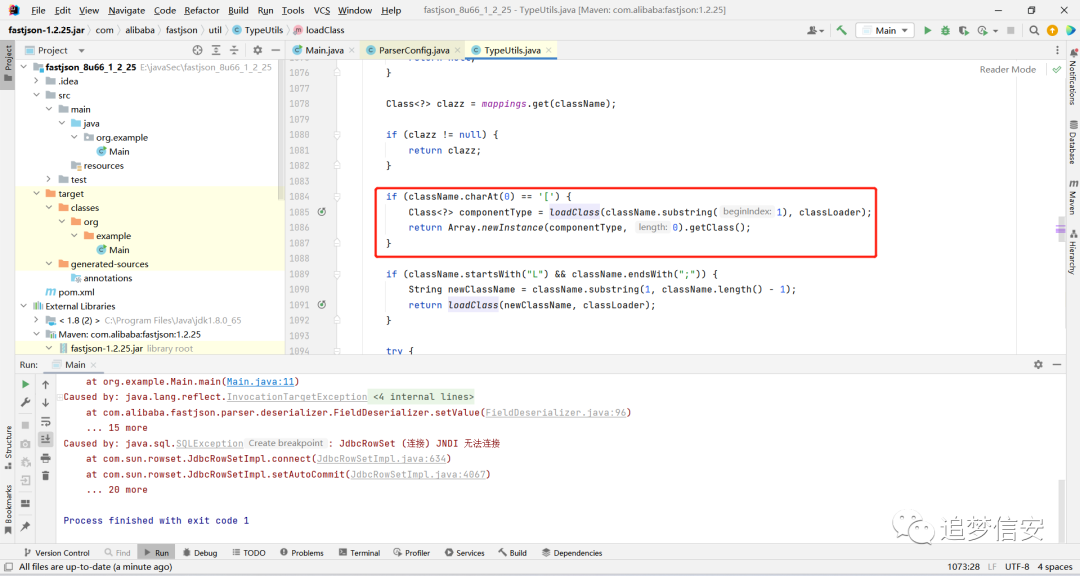Click the 1073:28 caret position in status bar
The width and height of the screenshot is (1080, 576).
pyautogui.click(x=963, y=566)
